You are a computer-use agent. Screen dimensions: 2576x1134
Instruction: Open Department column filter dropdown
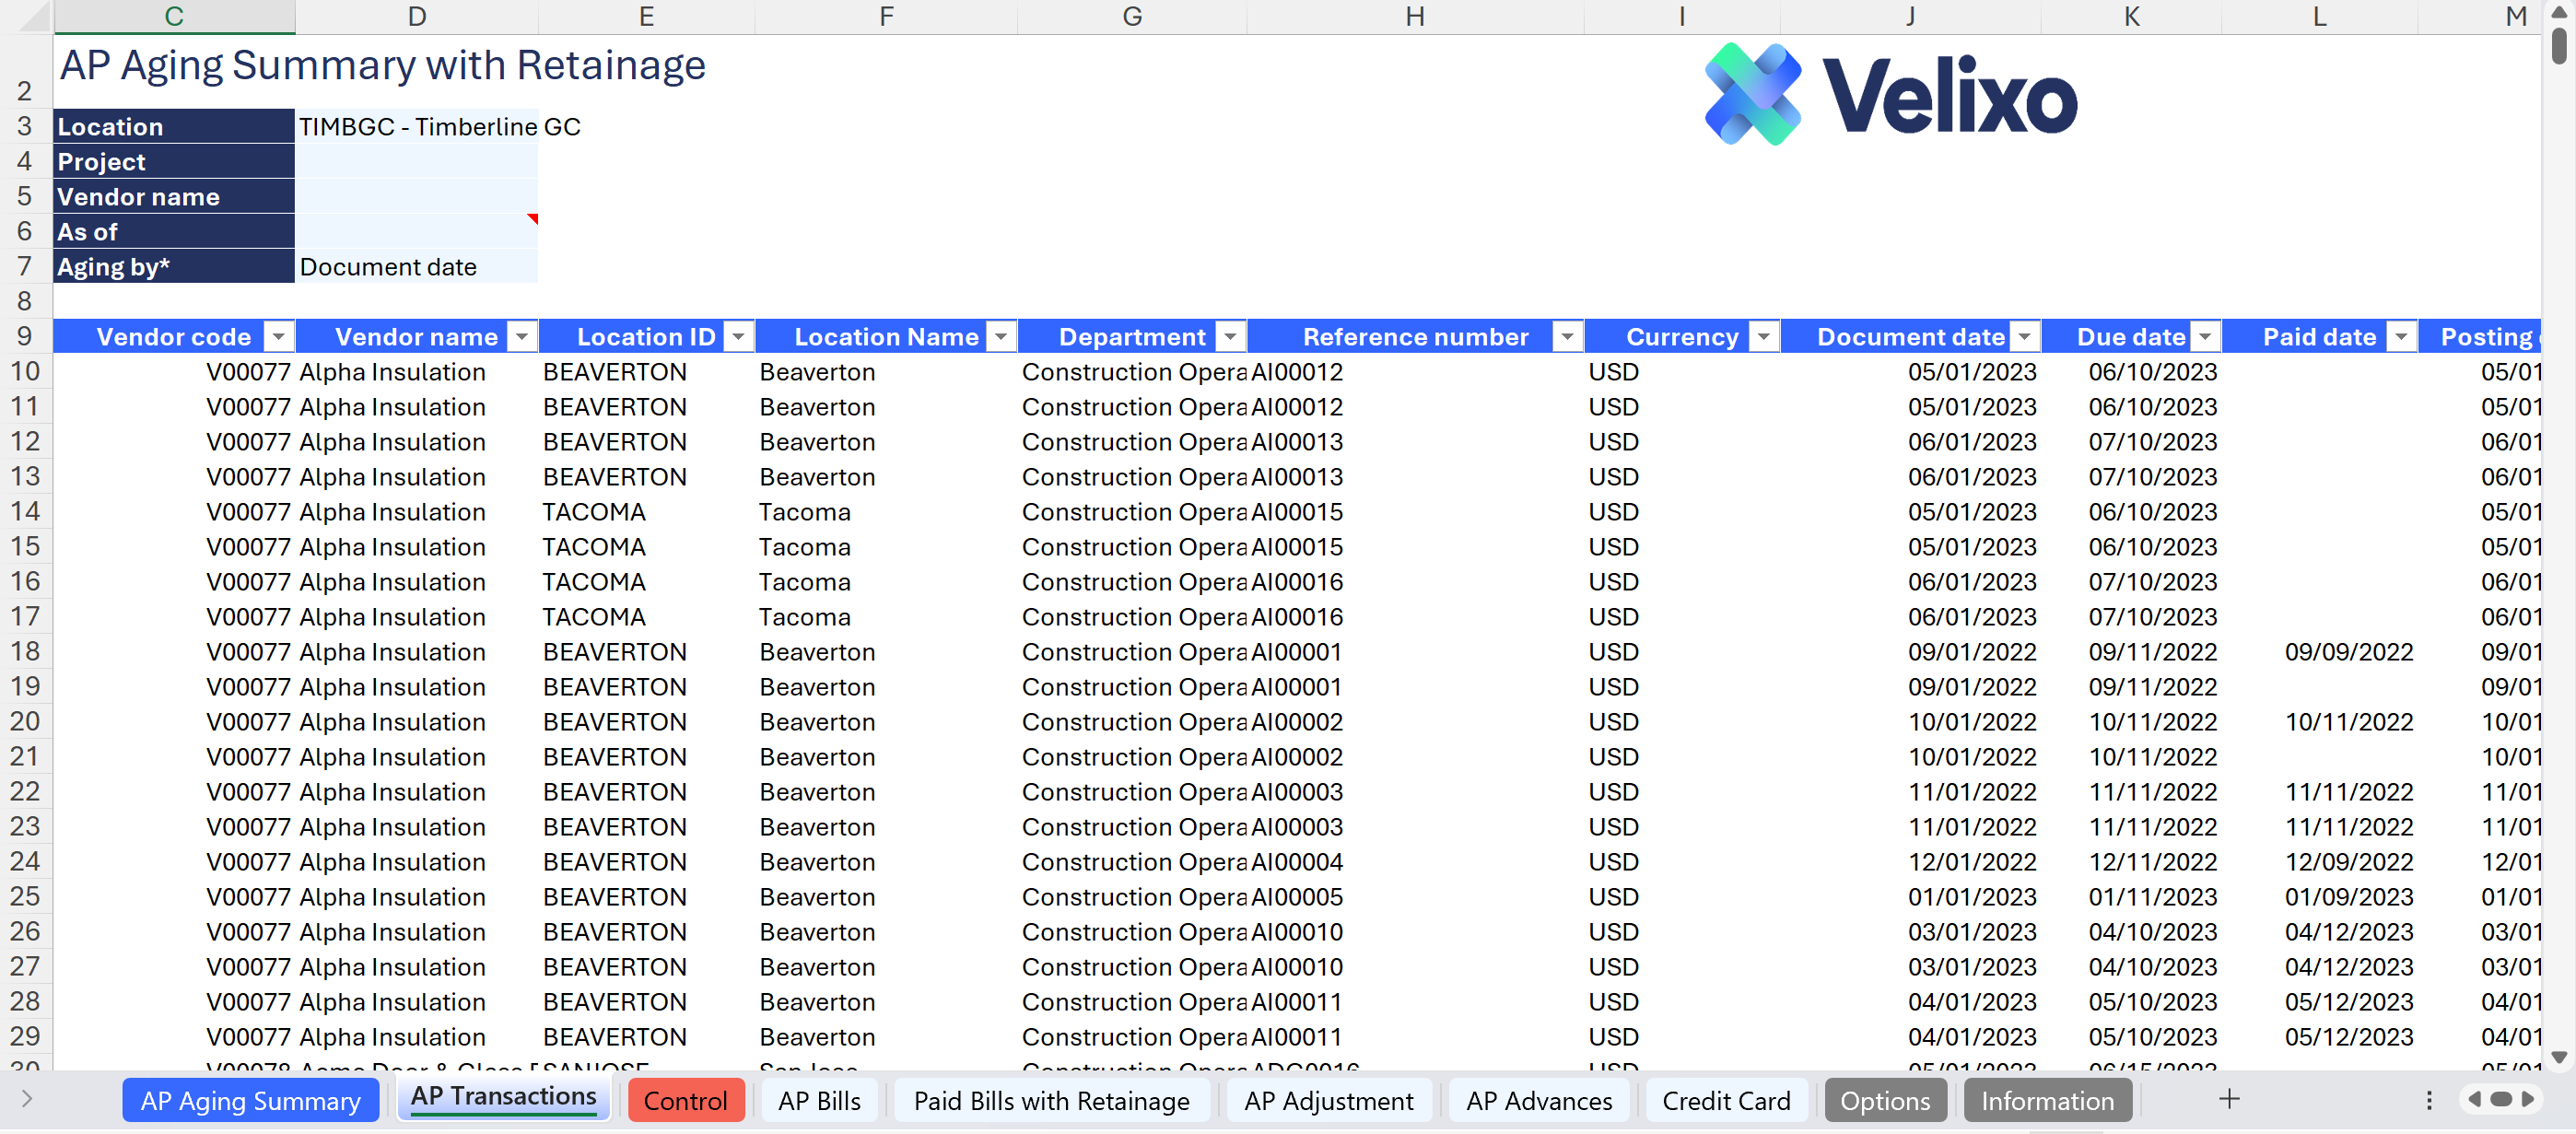point(1231,337)
